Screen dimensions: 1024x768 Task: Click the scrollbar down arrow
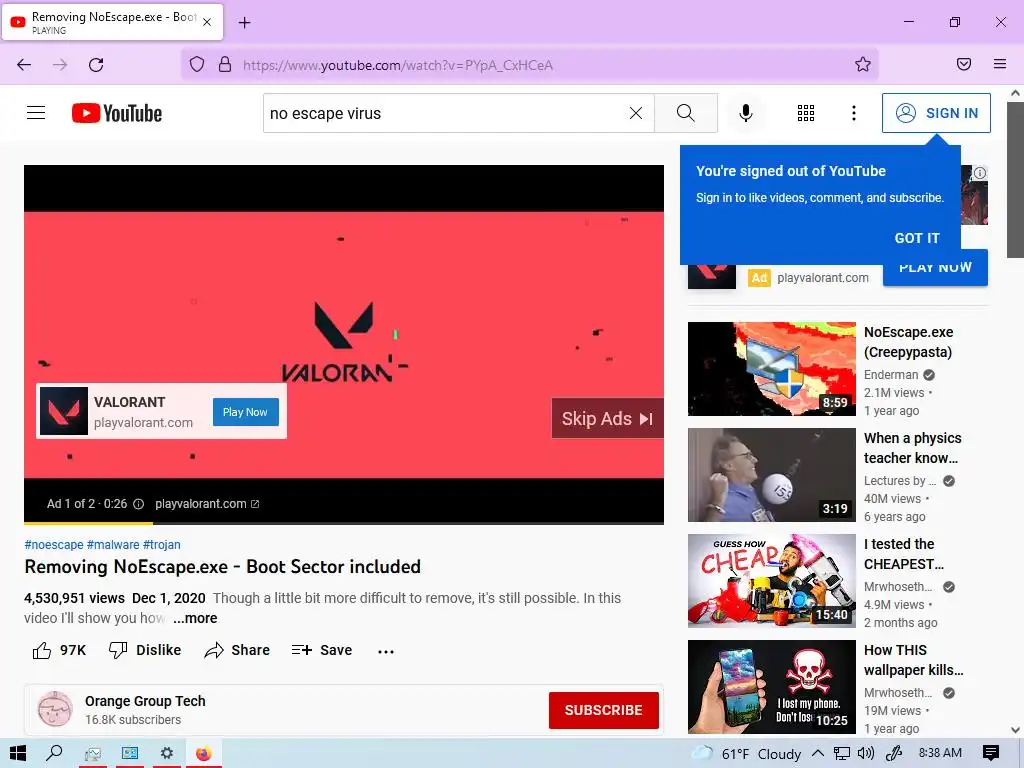(1015, 729)
